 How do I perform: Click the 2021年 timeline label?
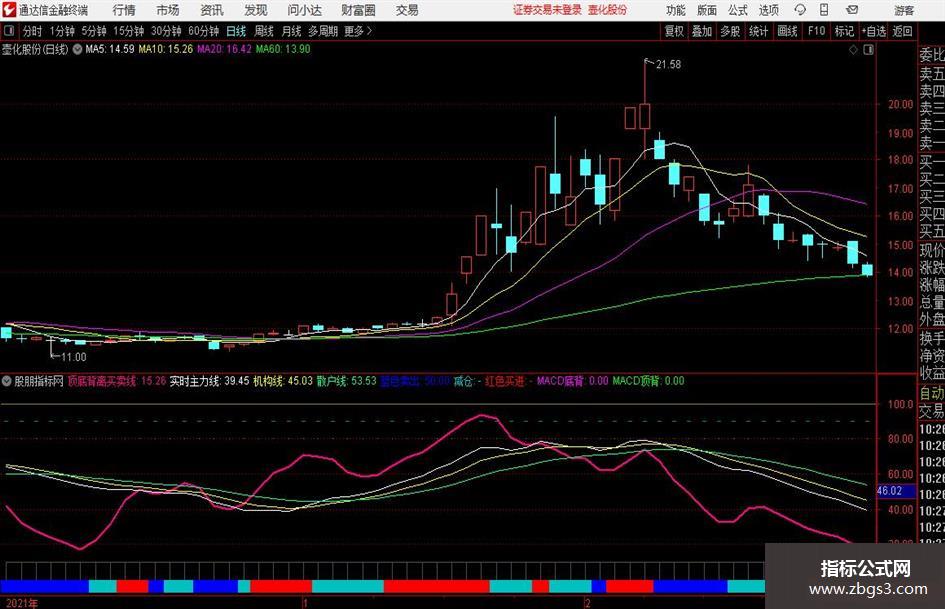point(22,603)
